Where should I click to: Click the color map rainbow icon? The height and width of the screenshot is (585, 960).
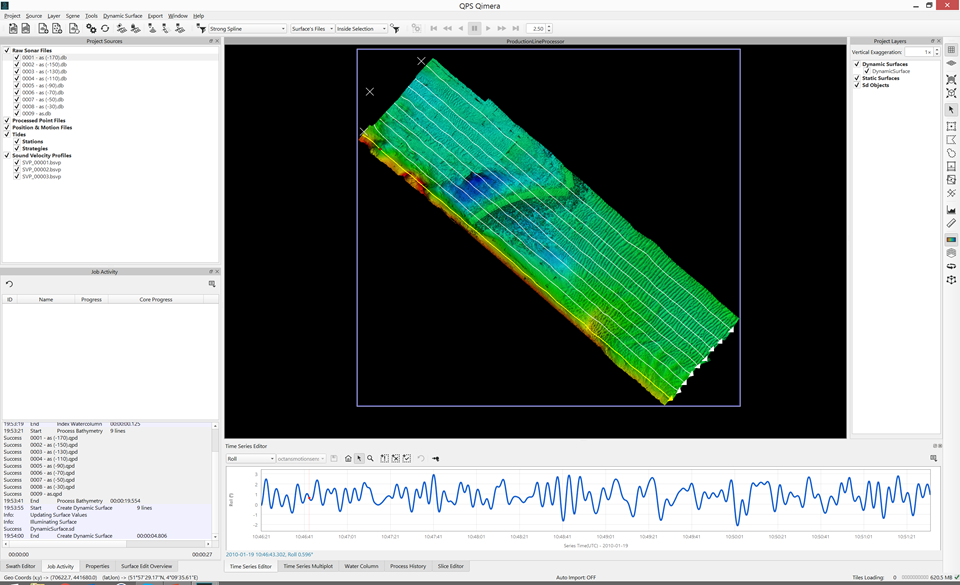(951, 240)
